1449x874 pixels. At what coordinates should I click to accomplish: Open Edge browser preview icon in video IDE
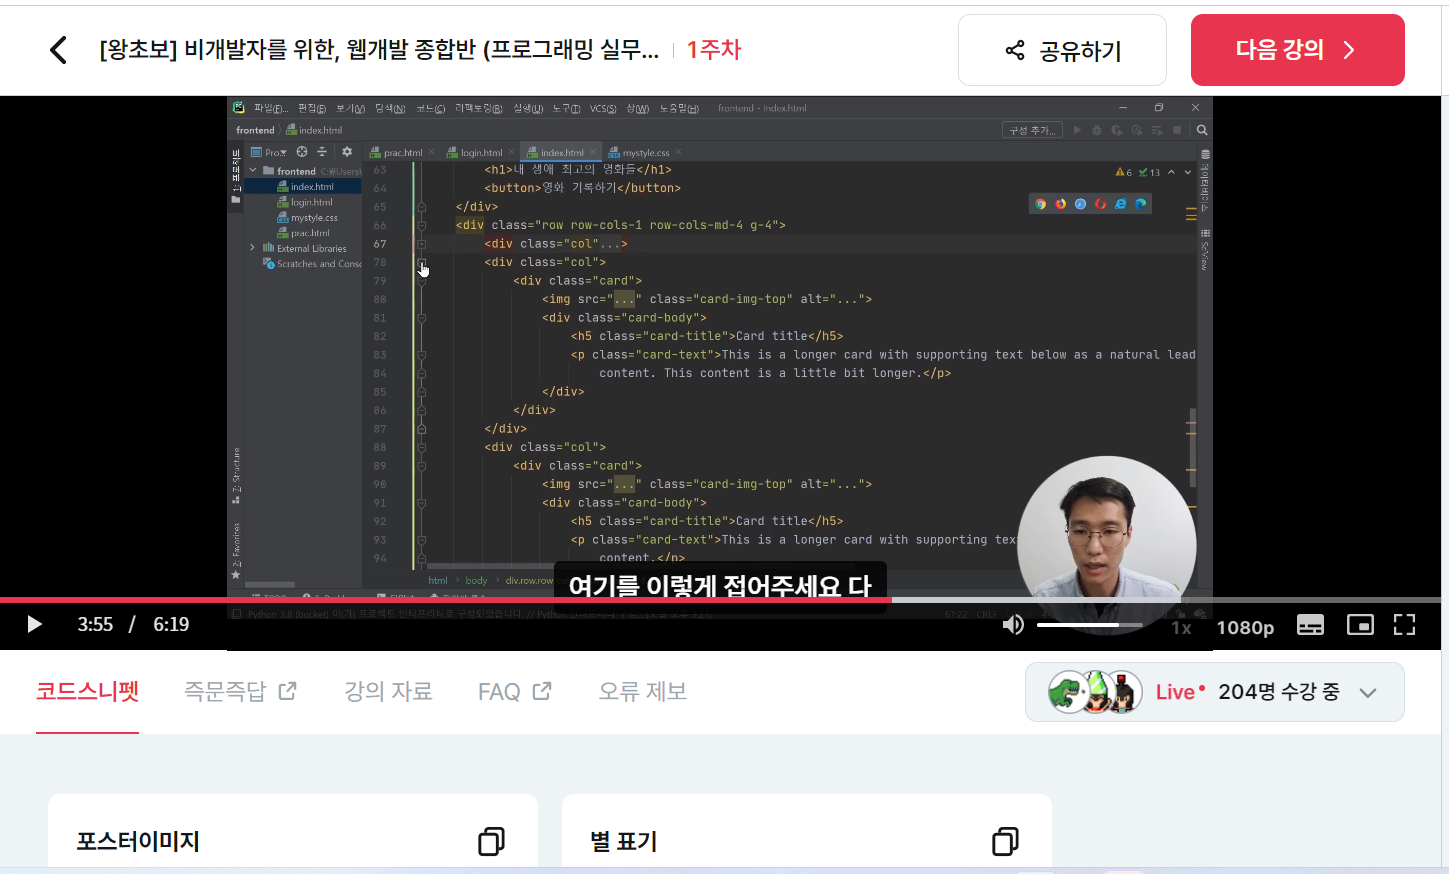[x=1140, y=204]
